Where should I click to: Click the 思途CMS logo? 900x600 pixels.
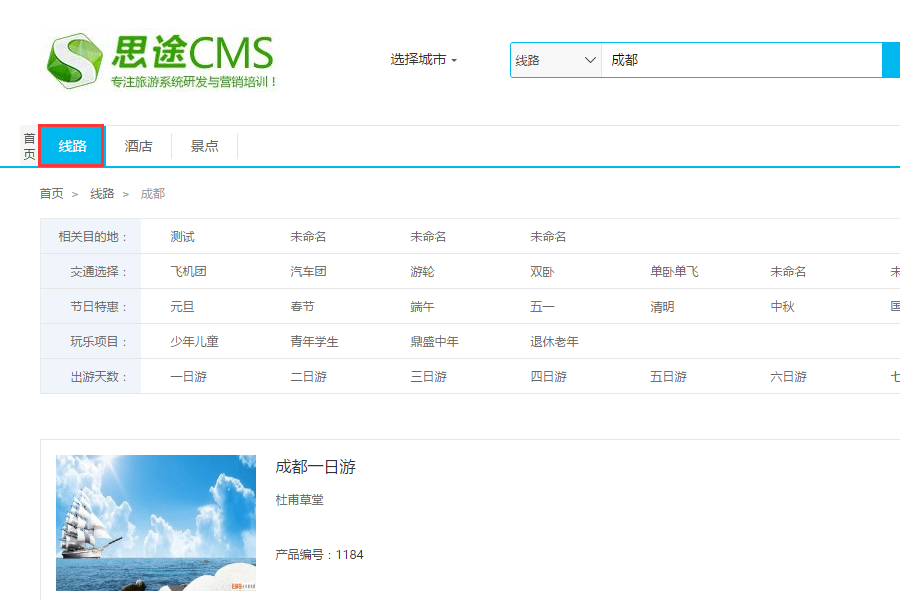(160, 60)
